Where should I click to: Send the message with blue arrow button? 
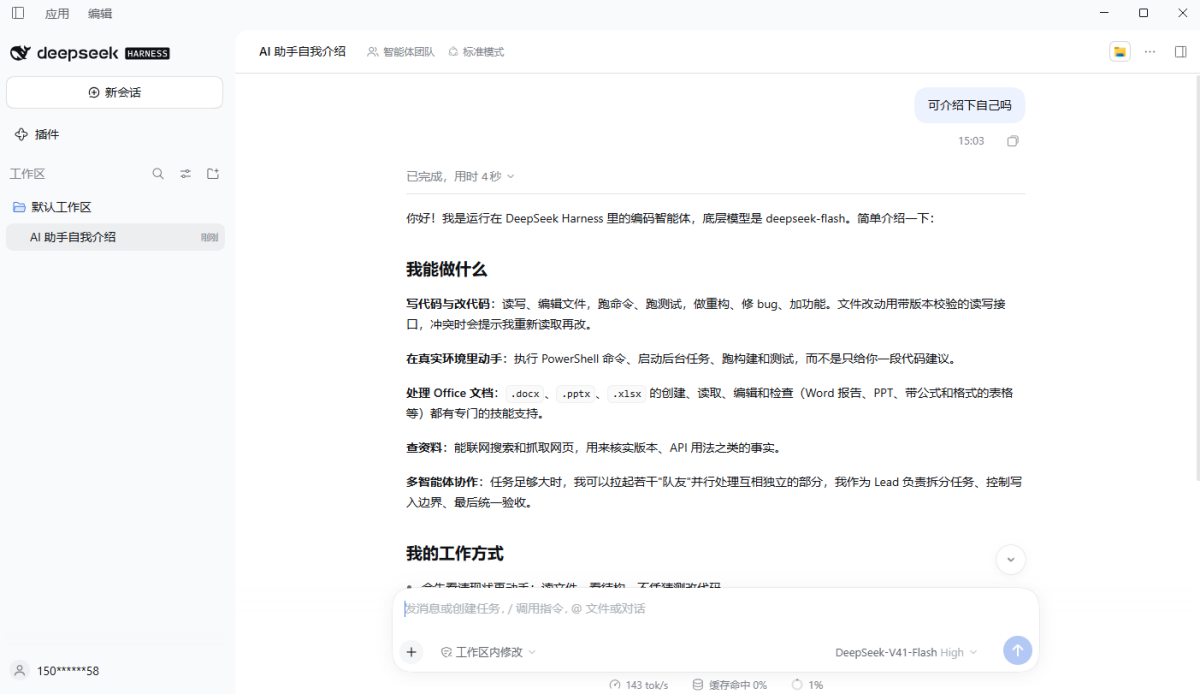(1017, 651)
